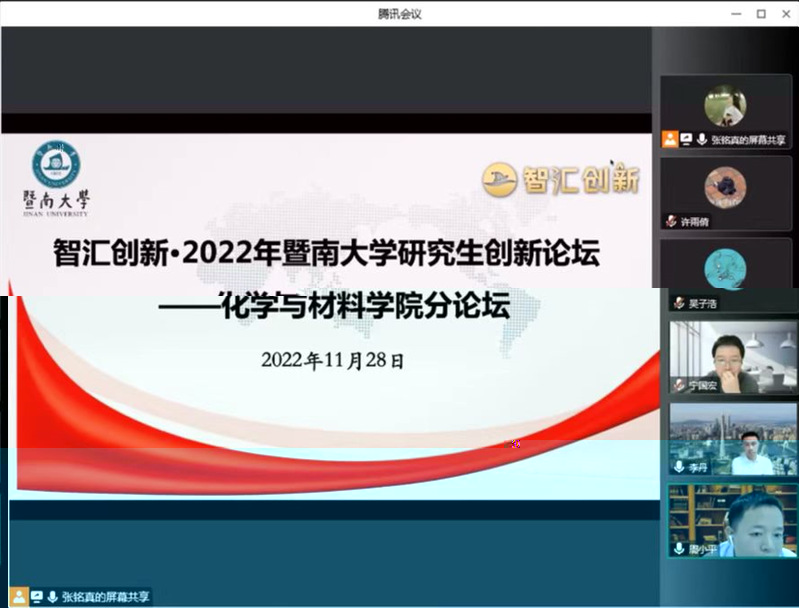
Task: Maximize the 腾讯会议 window
Action: 760,13
